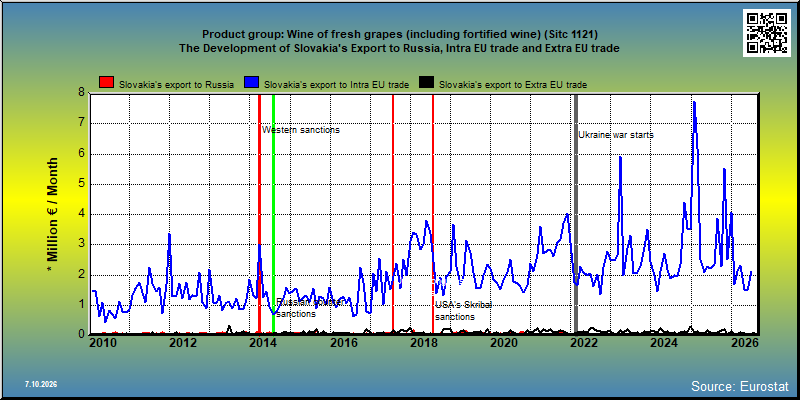The height and width of the screenshot is (400, 800).
Task: Click the 2018 x-axis year label
Action: point(422,342)
